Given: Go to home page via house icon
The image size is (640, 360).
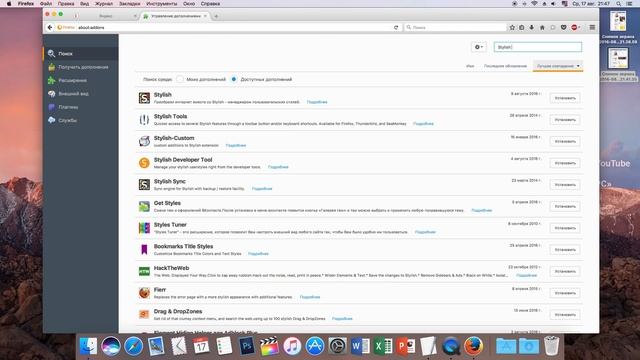Looking at the screenshot, I should coord(542,27).
